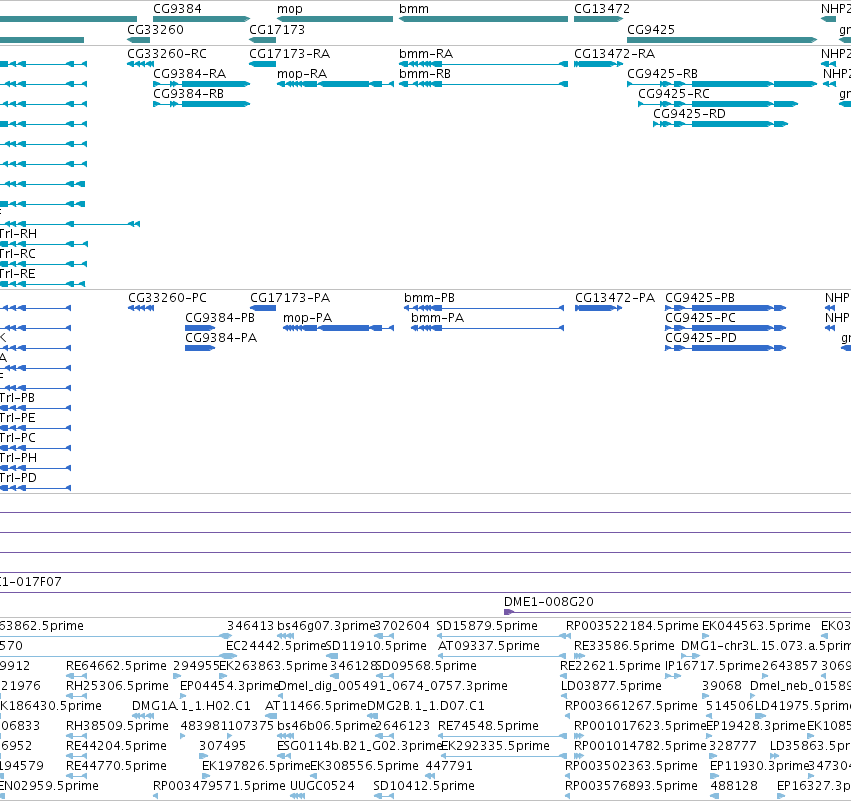Select the bmm gene feature
The height and width of the screenshot is (801, 851).
[483, 19]
